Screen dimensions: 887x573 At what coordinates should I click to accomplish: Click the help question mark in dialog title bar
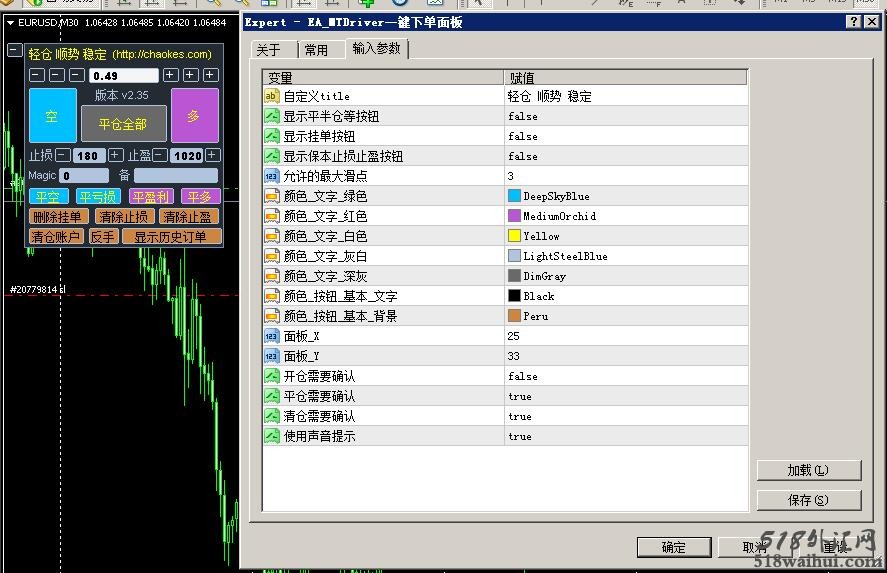pyautogui.click(x=855, y=22)
